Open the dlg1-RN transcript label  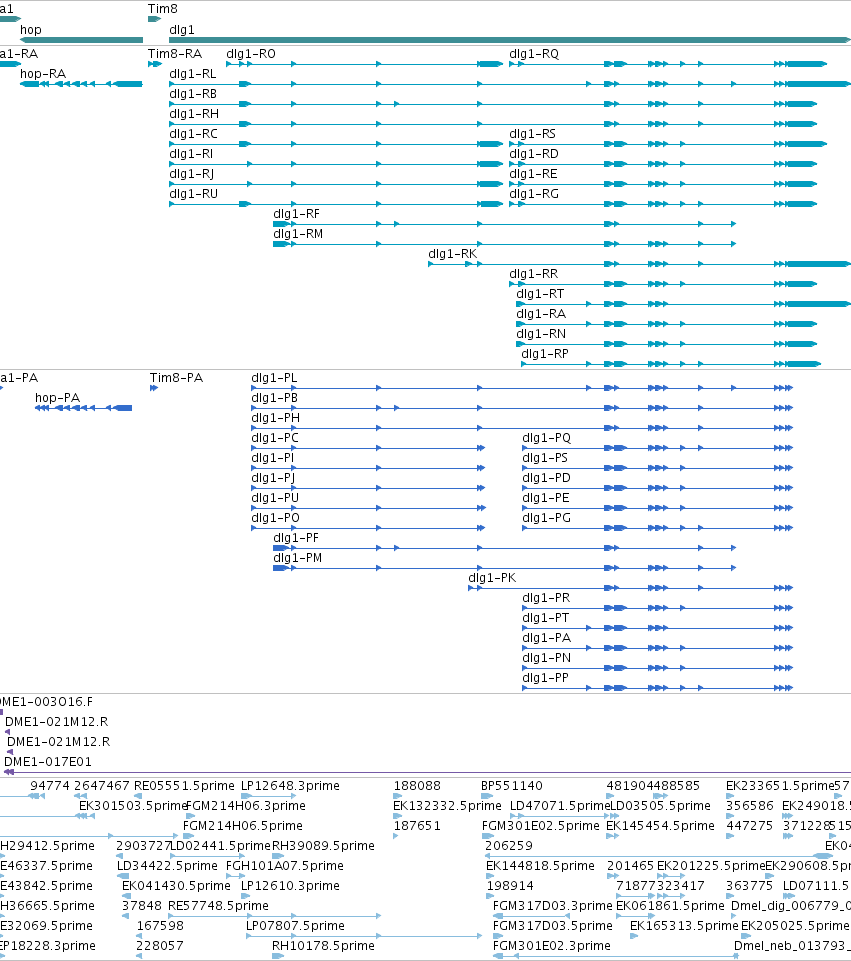541,334
